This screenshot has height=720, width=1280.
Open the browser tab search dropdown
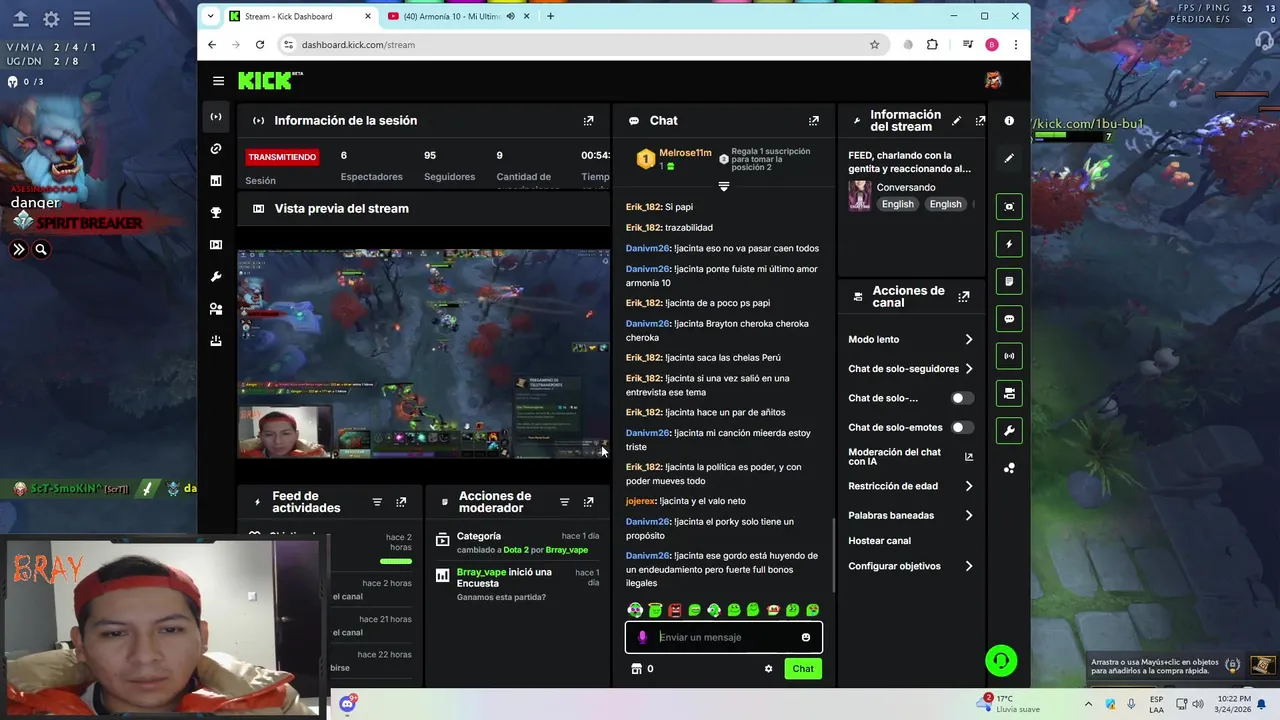(x=210, y=16)
